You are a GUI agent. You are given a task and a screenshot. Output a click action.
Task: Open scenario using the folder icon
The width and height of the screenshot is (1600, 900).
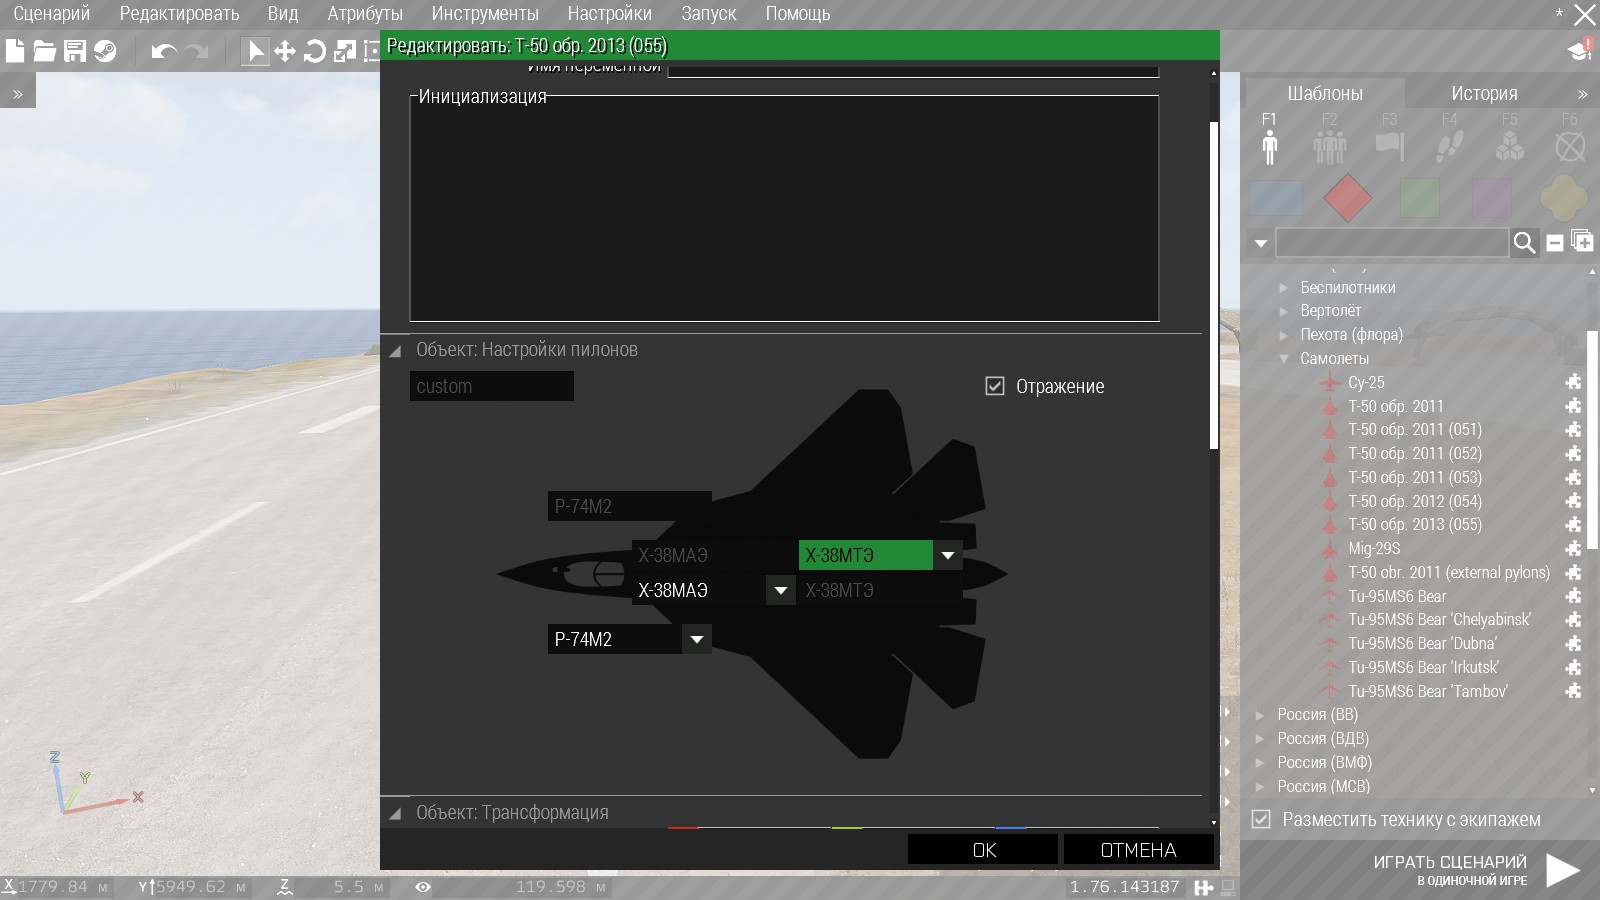pyautogui.click(x=45, y=51)
